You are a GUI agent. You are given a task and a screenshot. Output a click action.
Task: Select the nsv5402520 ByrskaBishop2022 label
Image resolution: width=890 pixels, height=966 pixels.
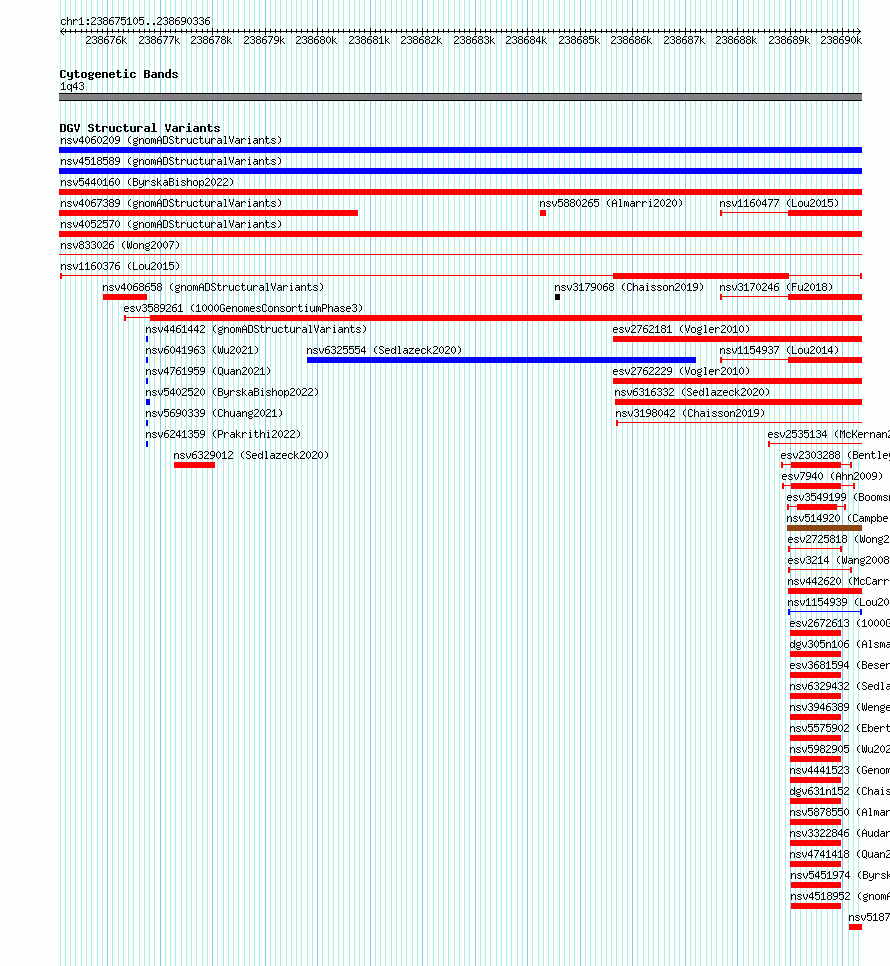tap(232, 392)
